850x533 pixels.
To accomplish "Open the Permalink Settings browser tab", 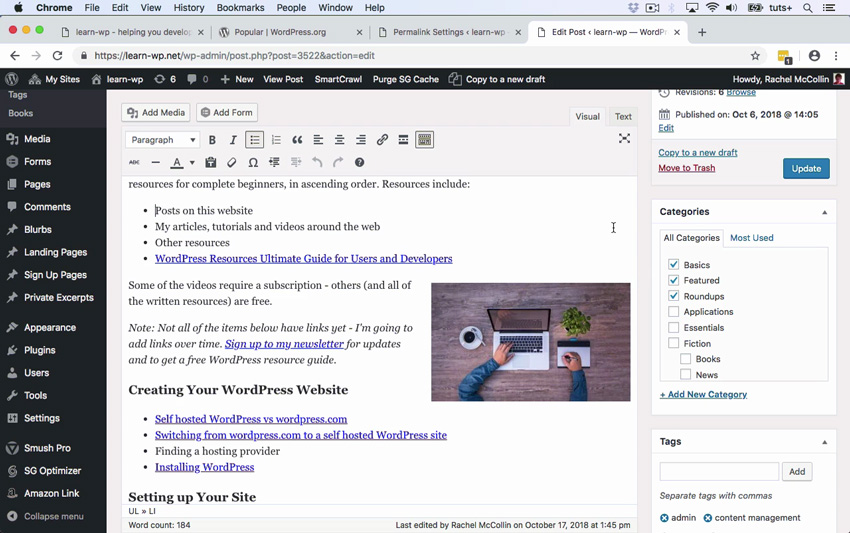I will tap(450, 32).
